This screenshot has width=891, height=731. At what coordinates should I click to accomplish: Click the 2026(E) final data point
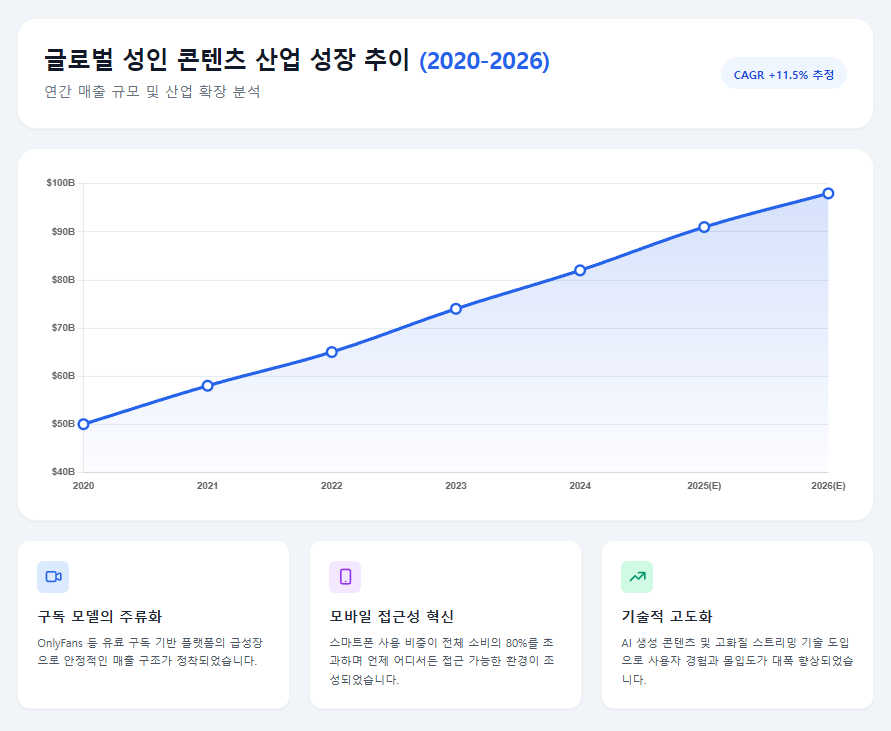828,193
